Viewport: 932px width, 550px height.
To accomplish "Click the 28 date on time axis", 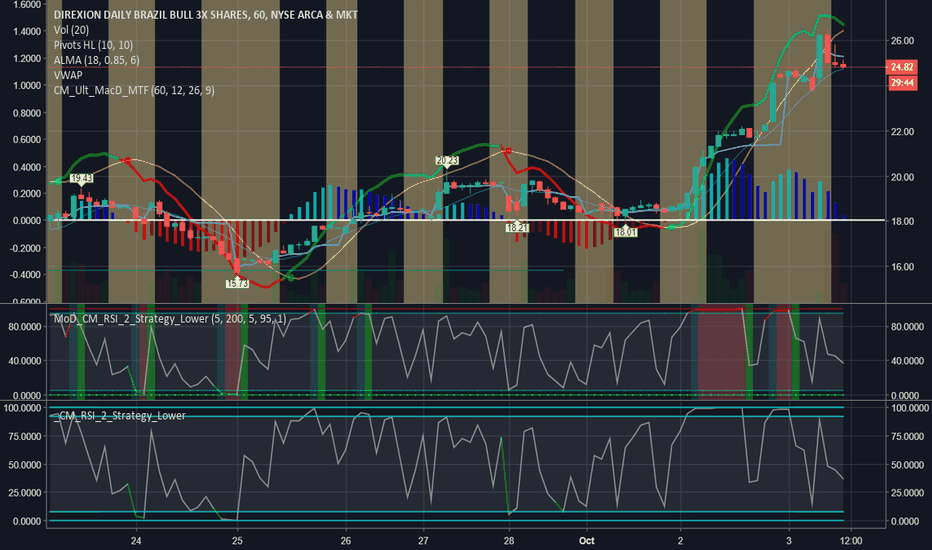I will (509, 540).
